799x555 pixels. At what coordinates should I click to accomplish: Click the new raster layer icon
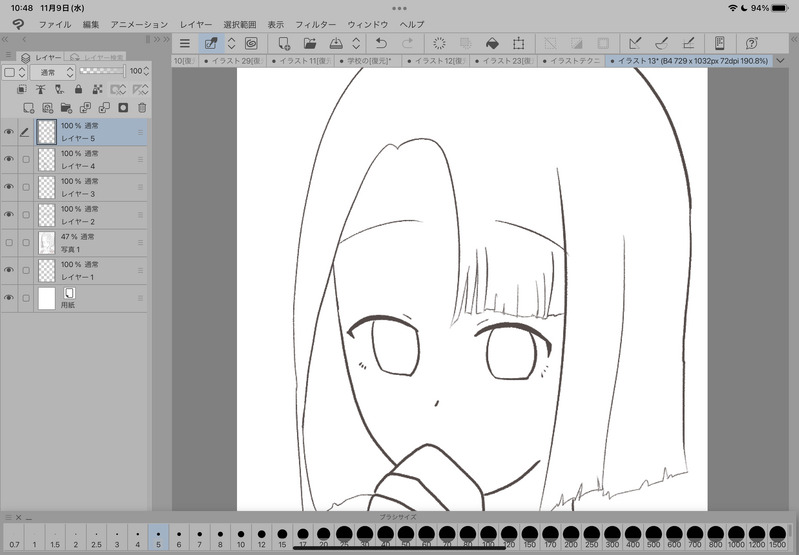click(x=29, y=108)
